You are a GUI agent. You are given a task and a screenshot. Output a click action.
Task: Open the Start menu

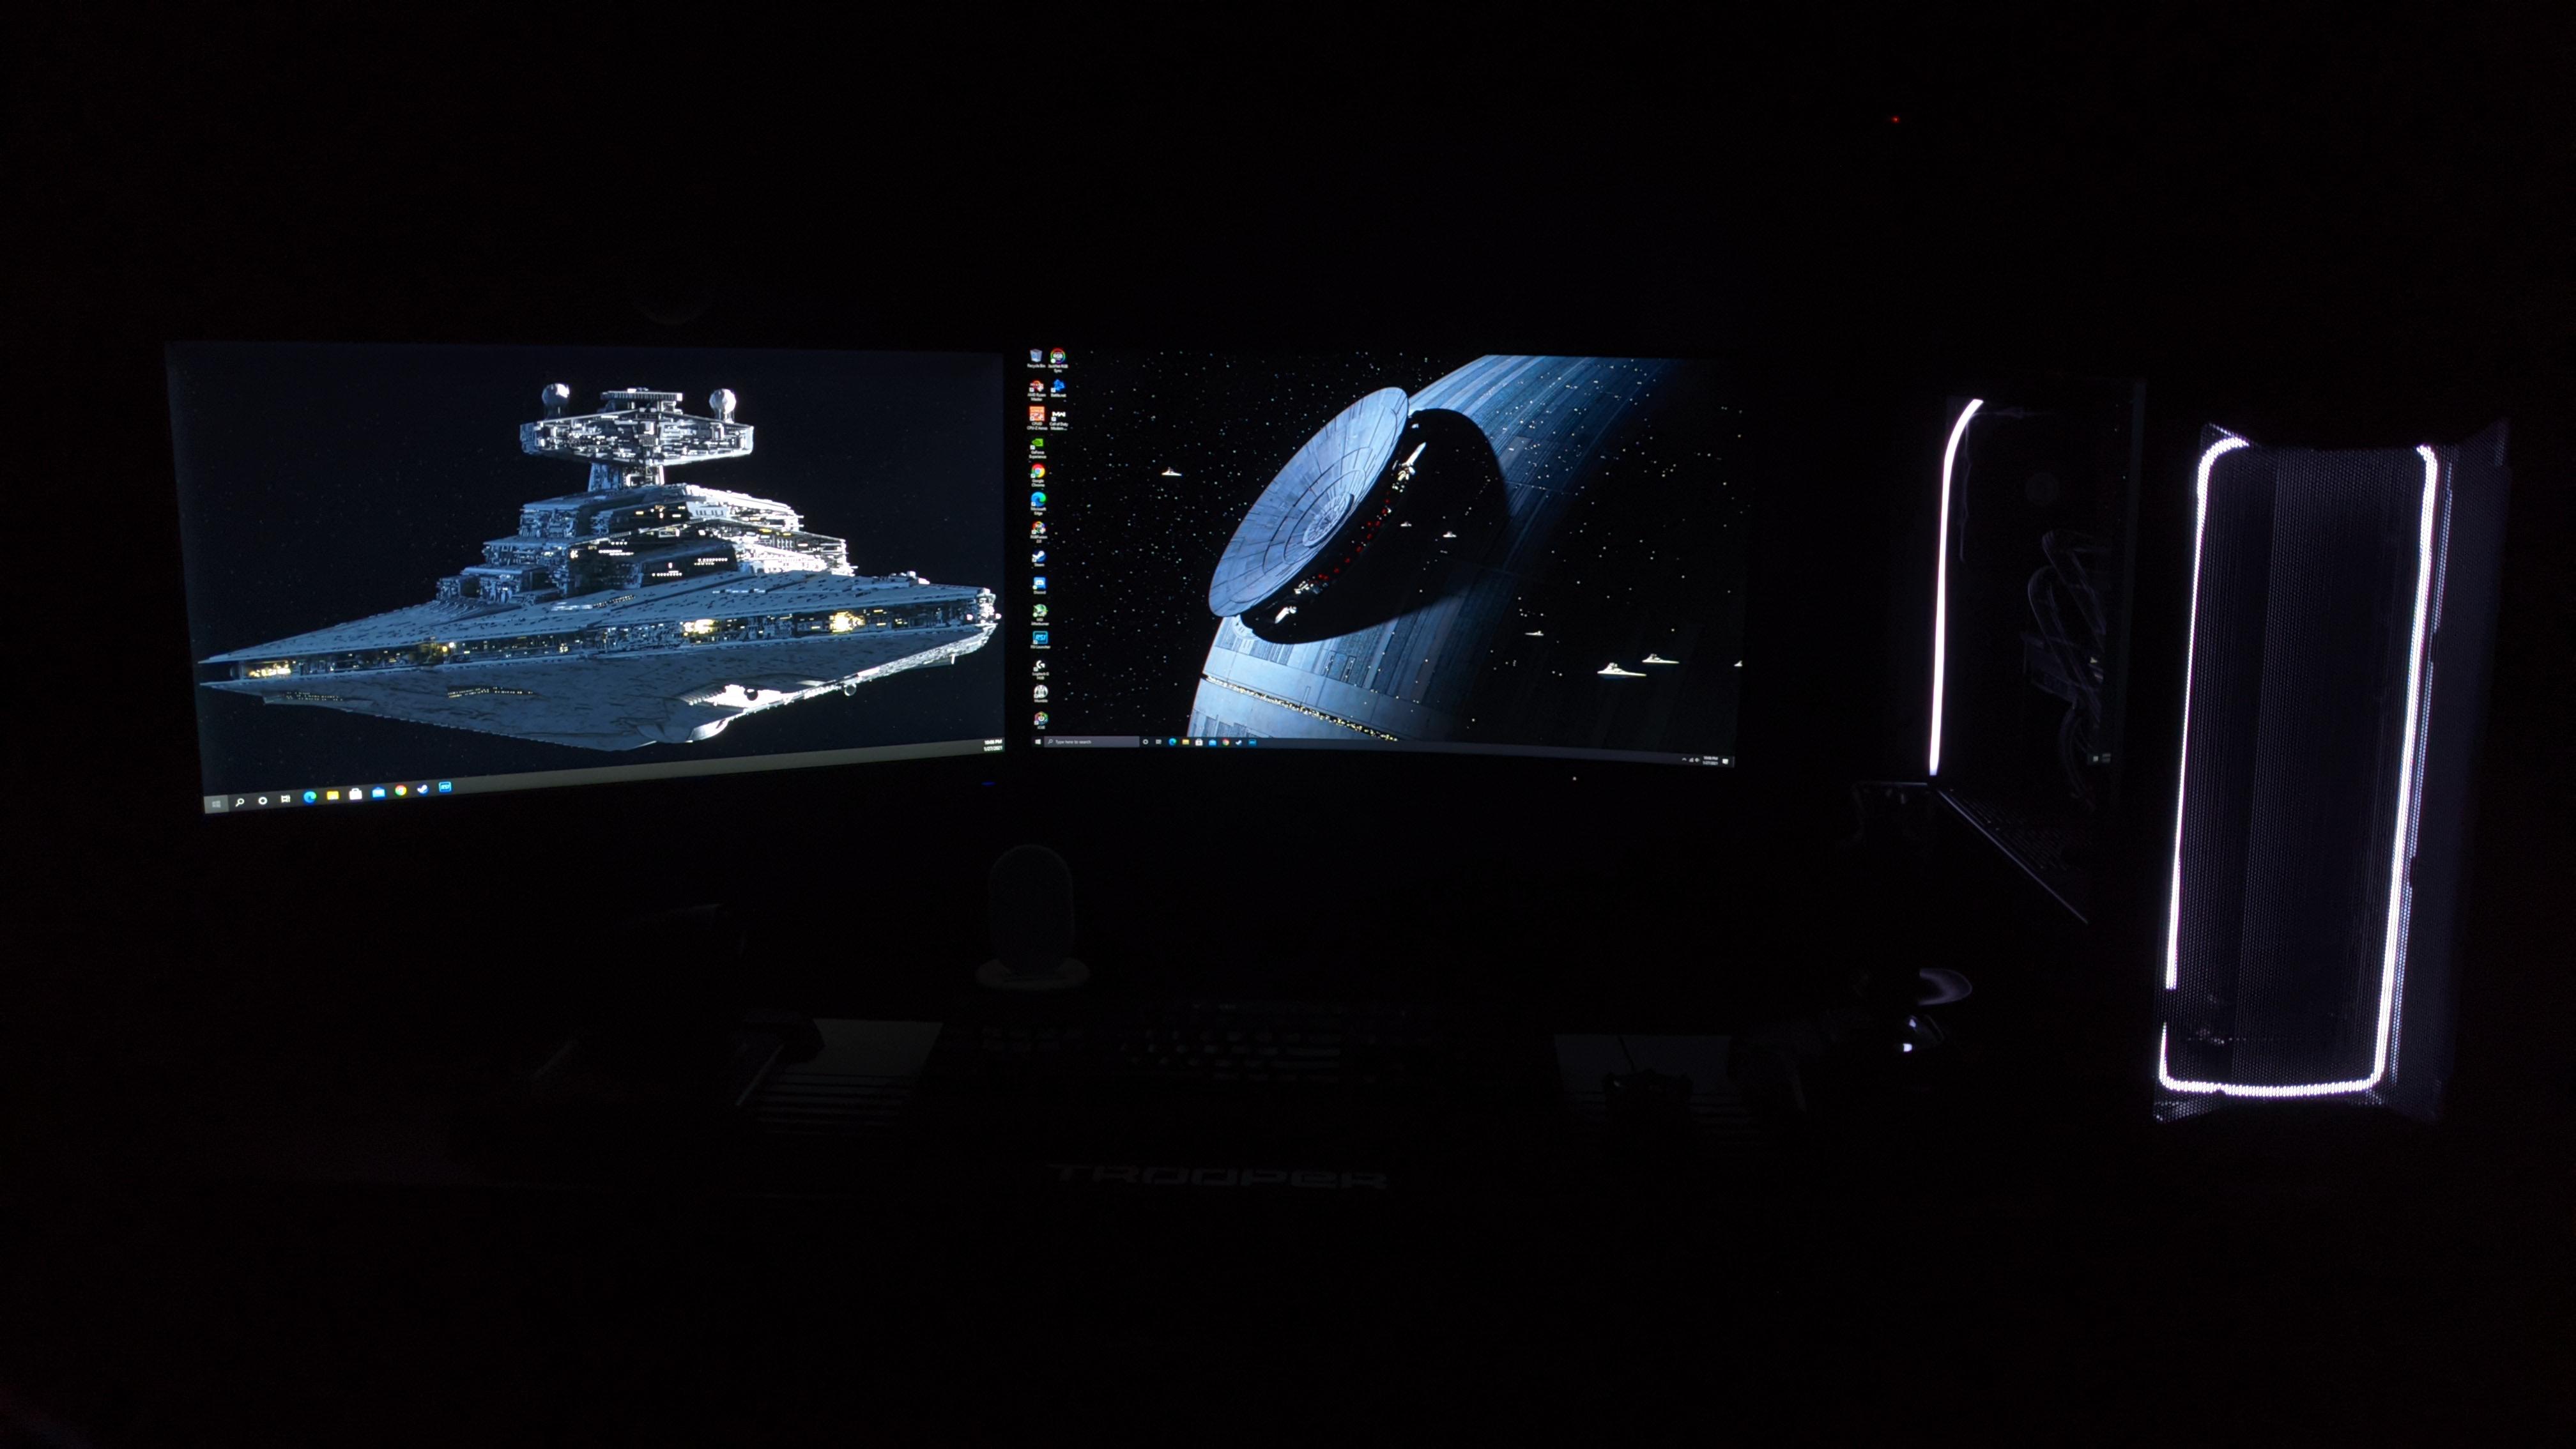click(x=1038, y=742)
